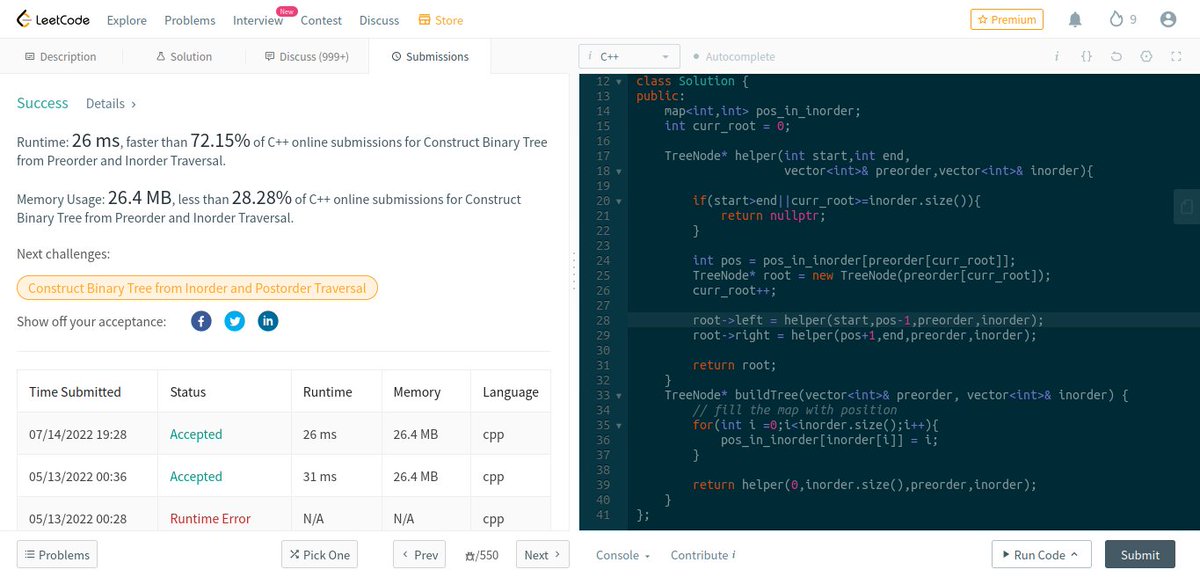Image resolution: width=1200 pixels, height=577 pixels.
Task: Collapse code fold arrow at line 12
Action: pyautogui.click(x=620, y=81)
